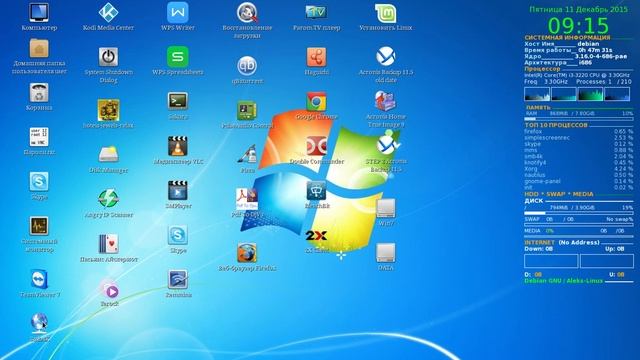Launch Веб-браузер Firefox
This screenshot has height=360, width=640.
point(247,253)
